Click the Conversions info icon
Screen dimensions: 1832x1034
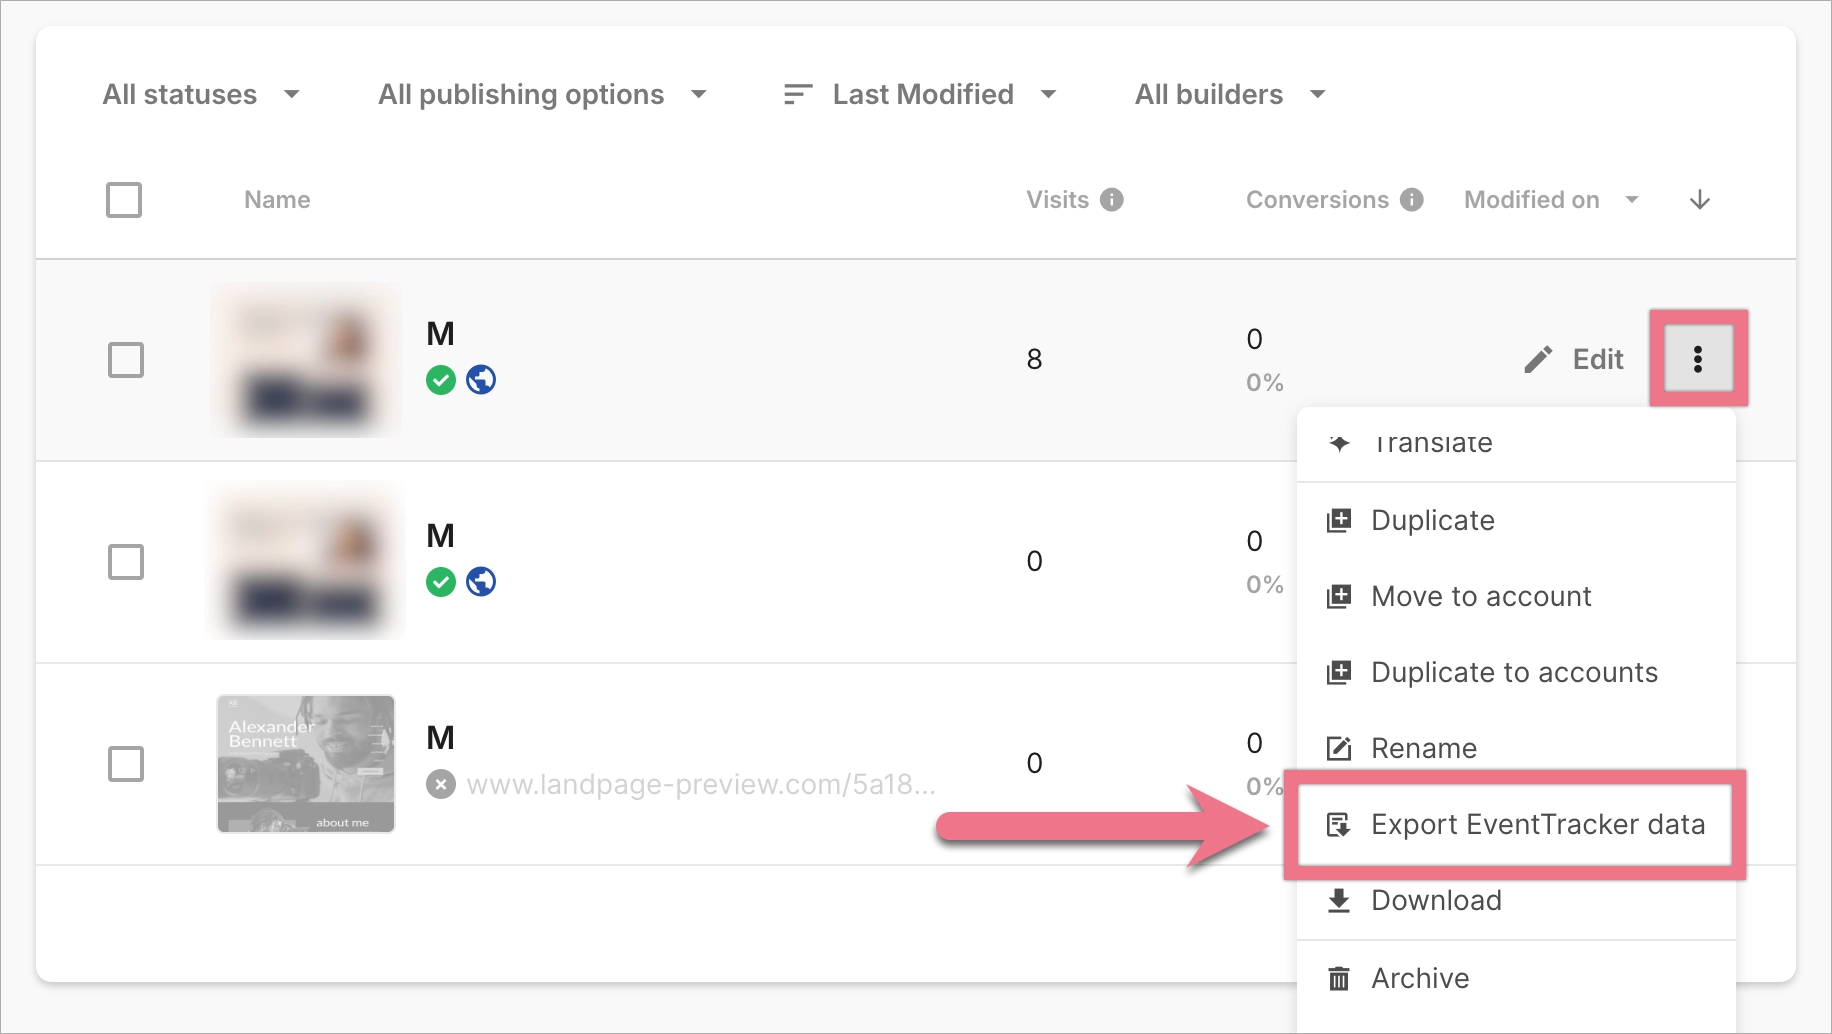pyautogui.click(x=1412, y=200)
